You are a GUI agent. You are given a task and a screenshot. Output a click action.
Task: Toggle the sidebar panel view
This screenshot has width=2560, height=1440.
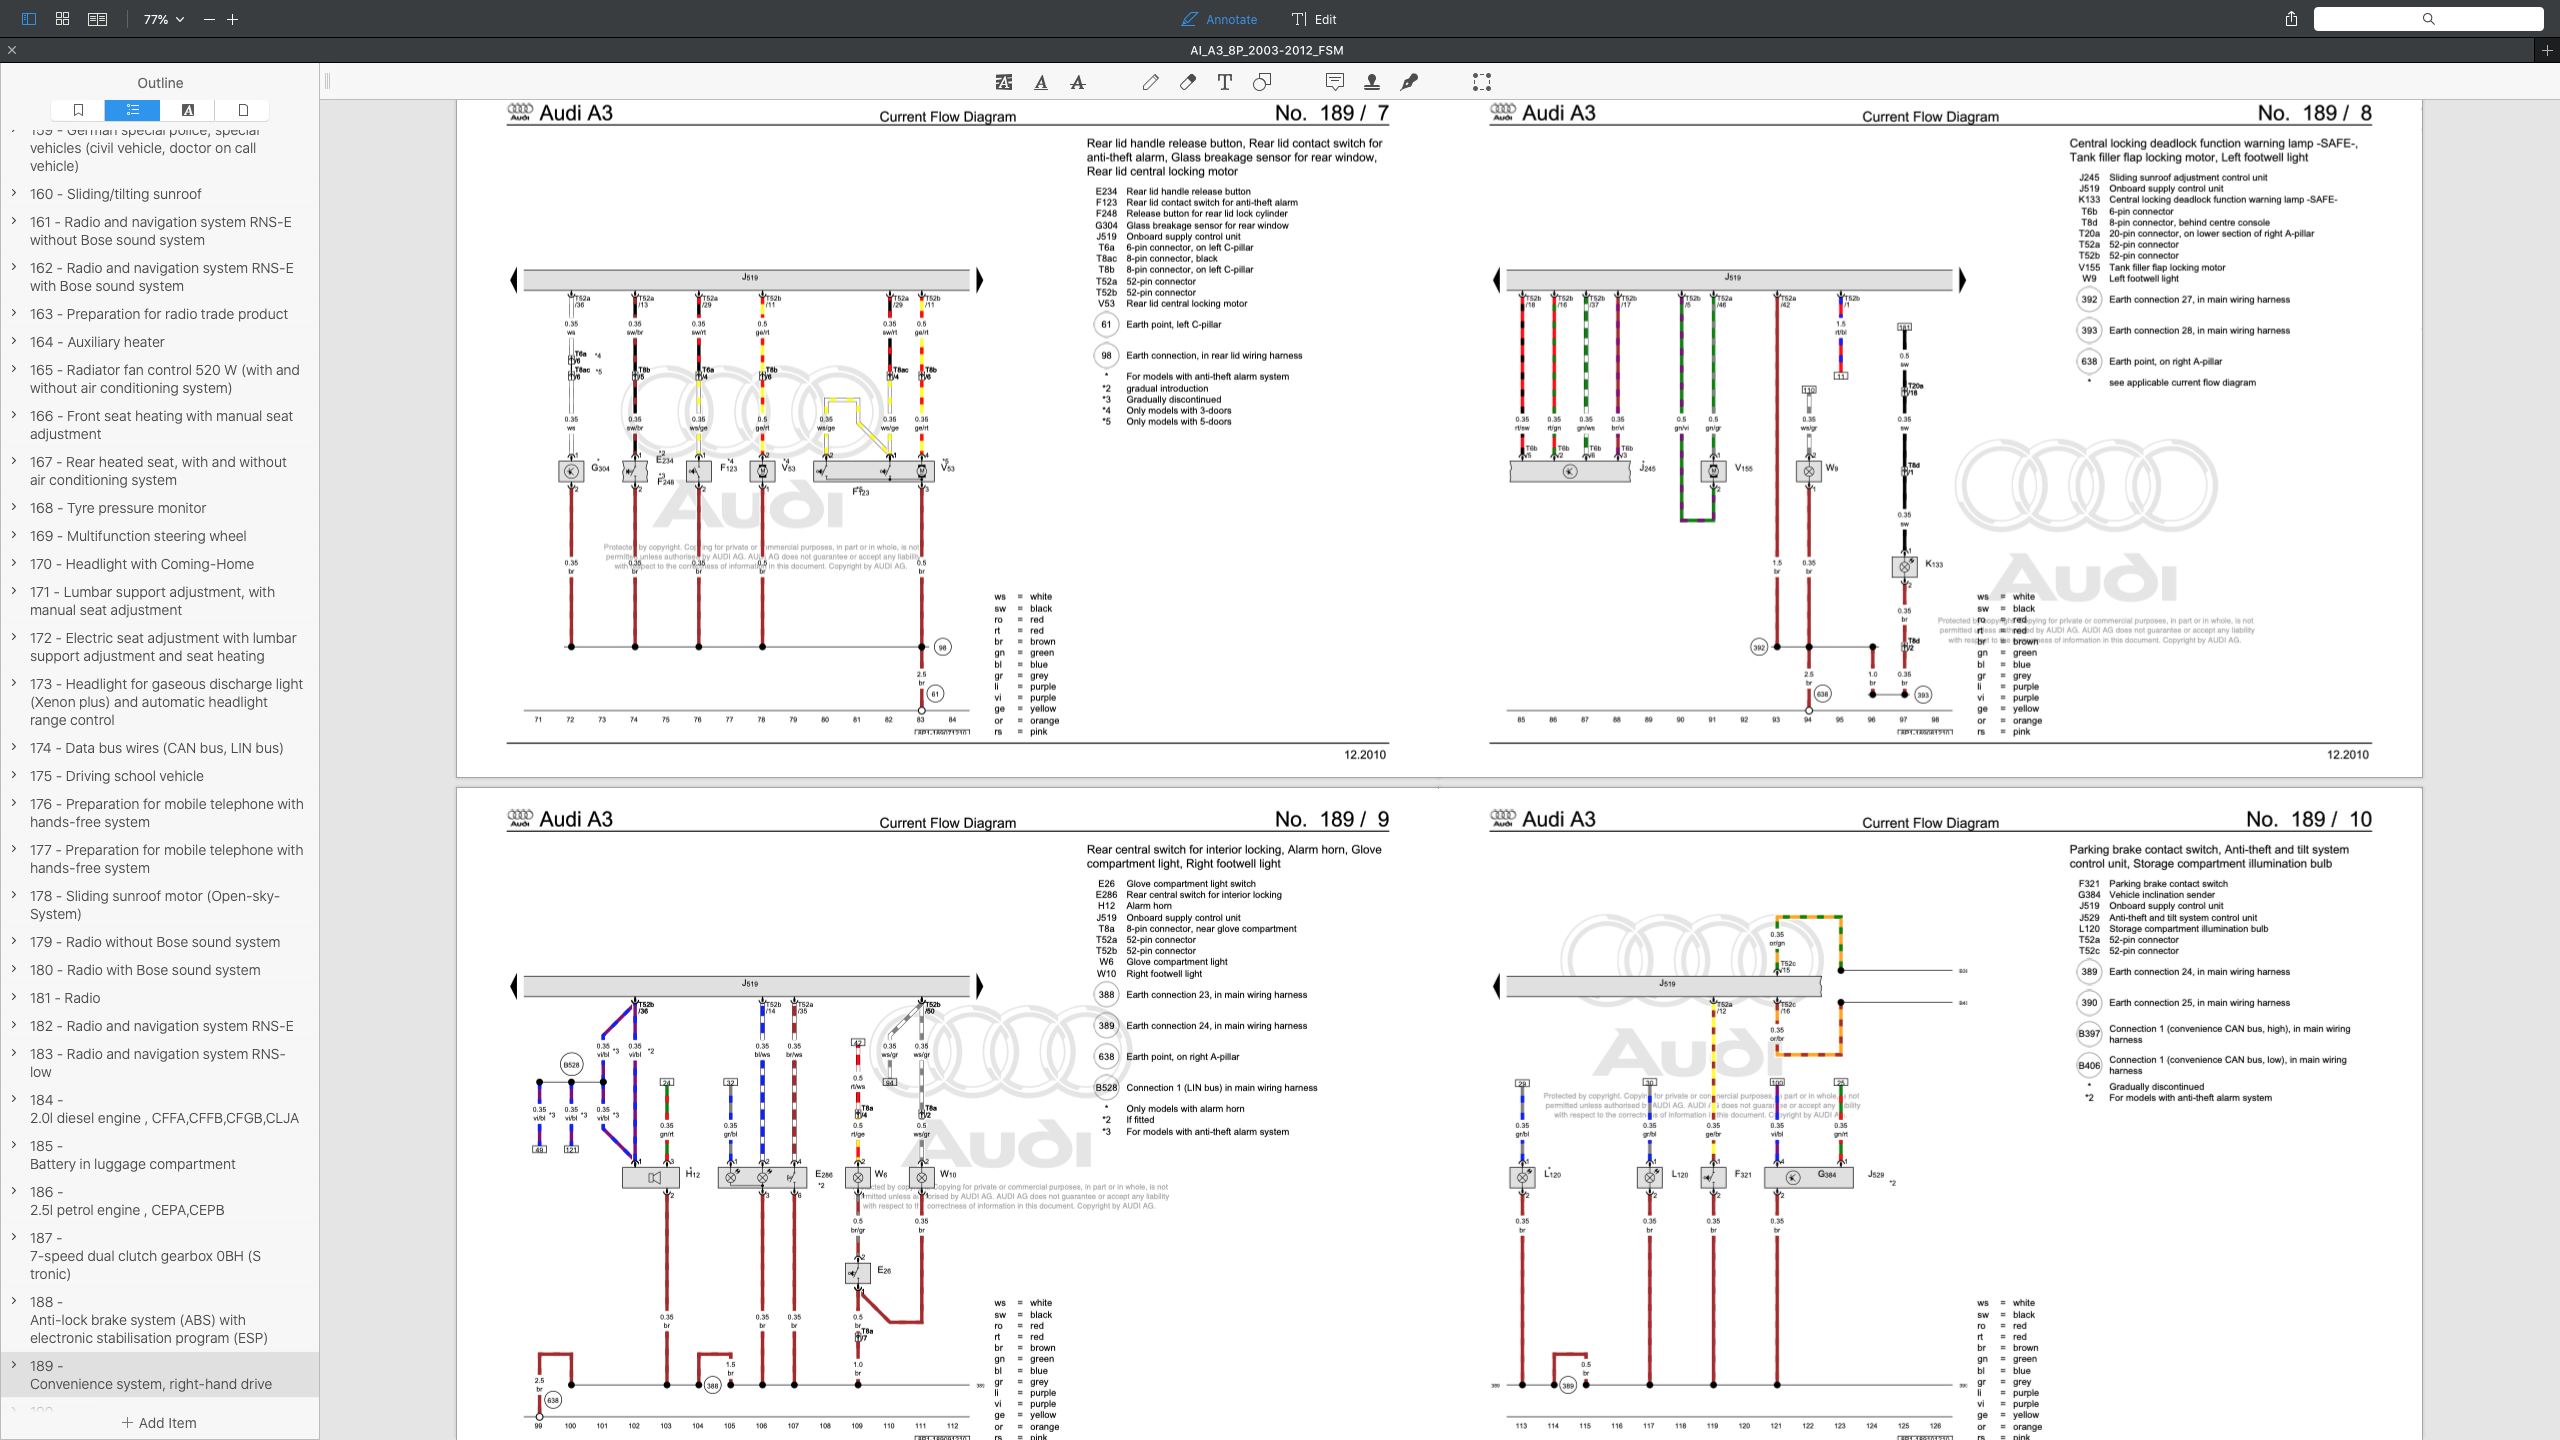(x=28, y=19)
